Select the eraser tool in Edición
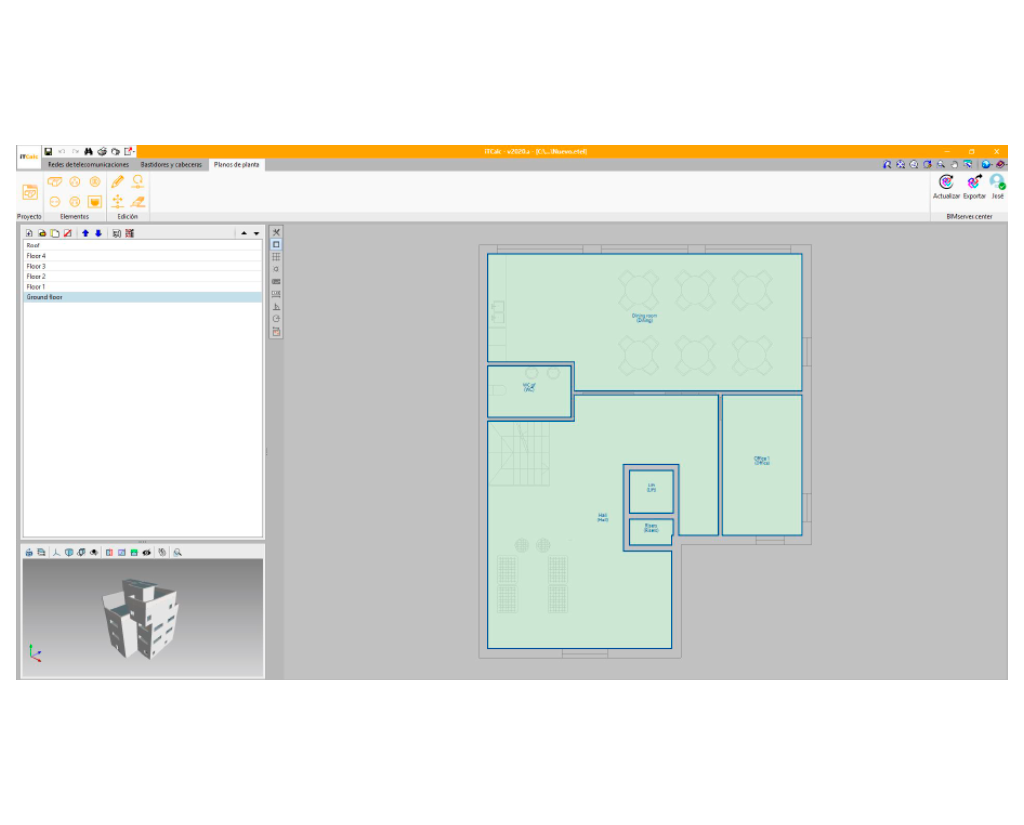 point(138,201)
